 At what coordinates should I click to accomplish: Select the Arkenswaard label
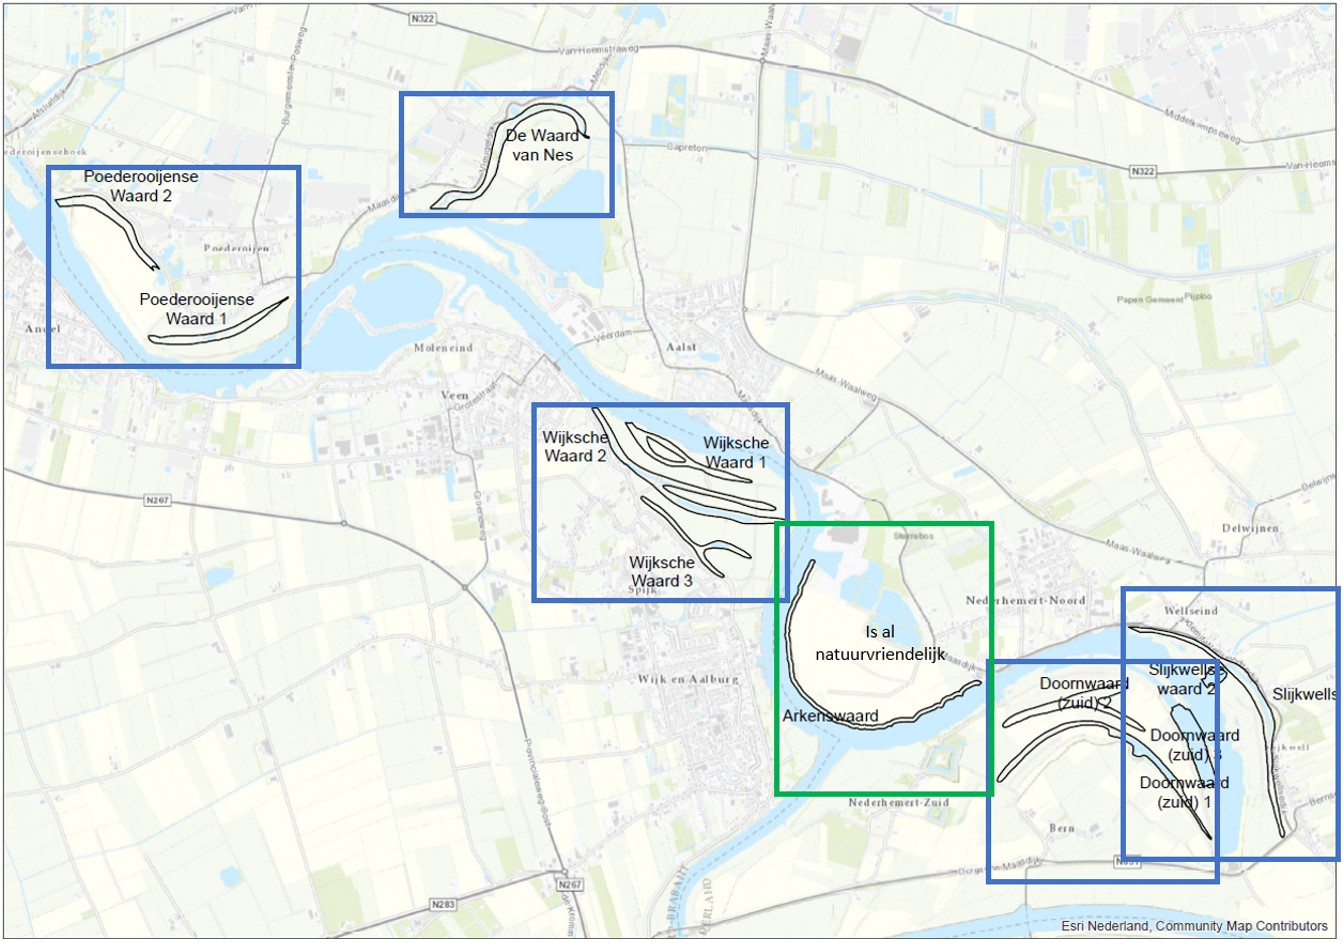point(830,716)
